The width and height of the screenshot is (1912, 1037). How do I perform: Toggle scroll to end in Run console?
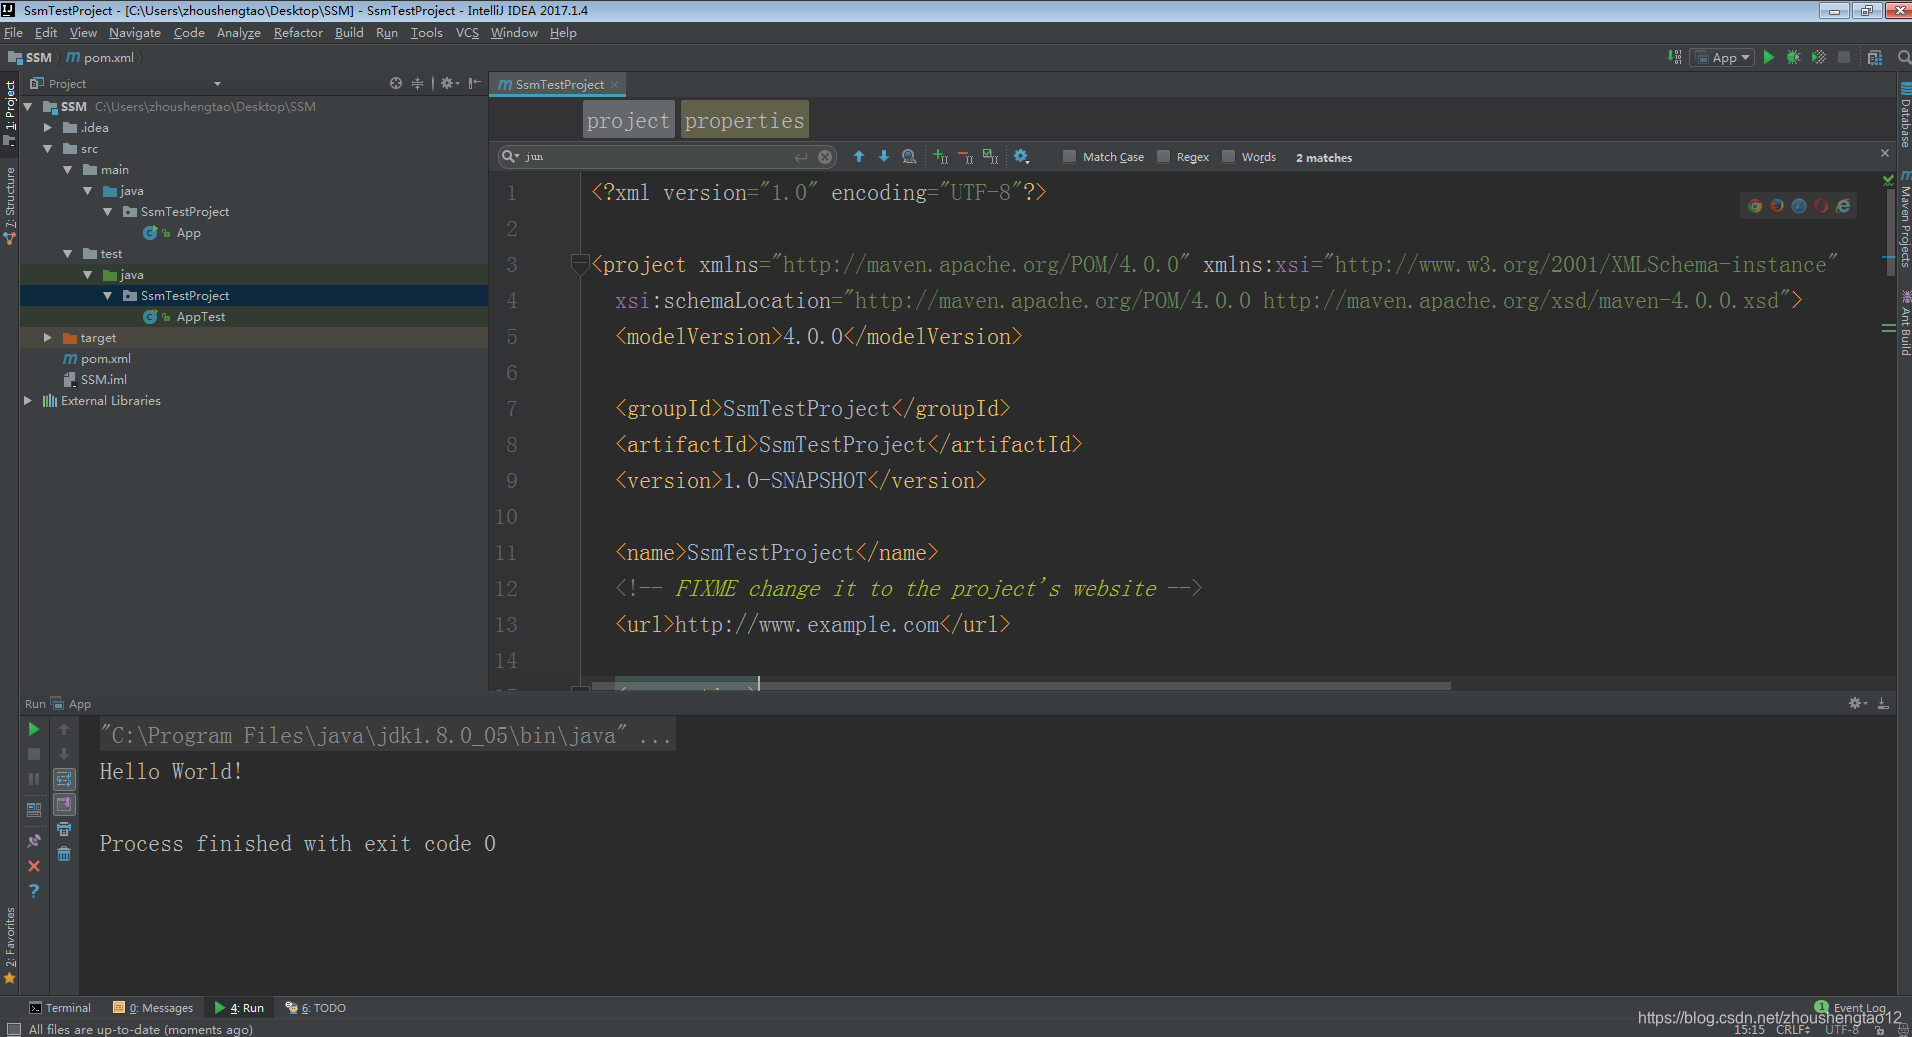point(64,804)
